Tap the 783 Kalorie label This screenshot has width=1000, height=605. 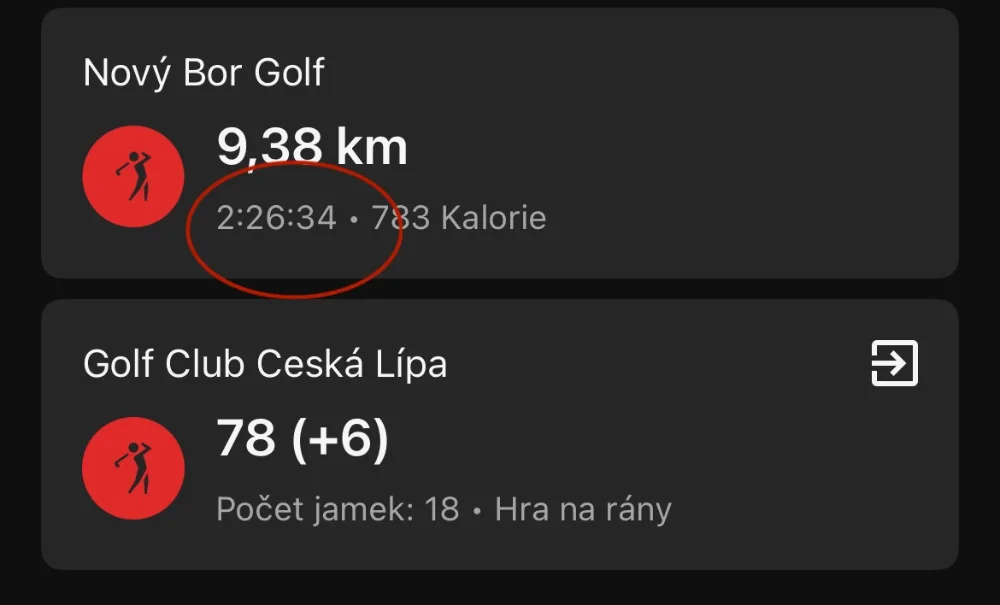[459, 218]
